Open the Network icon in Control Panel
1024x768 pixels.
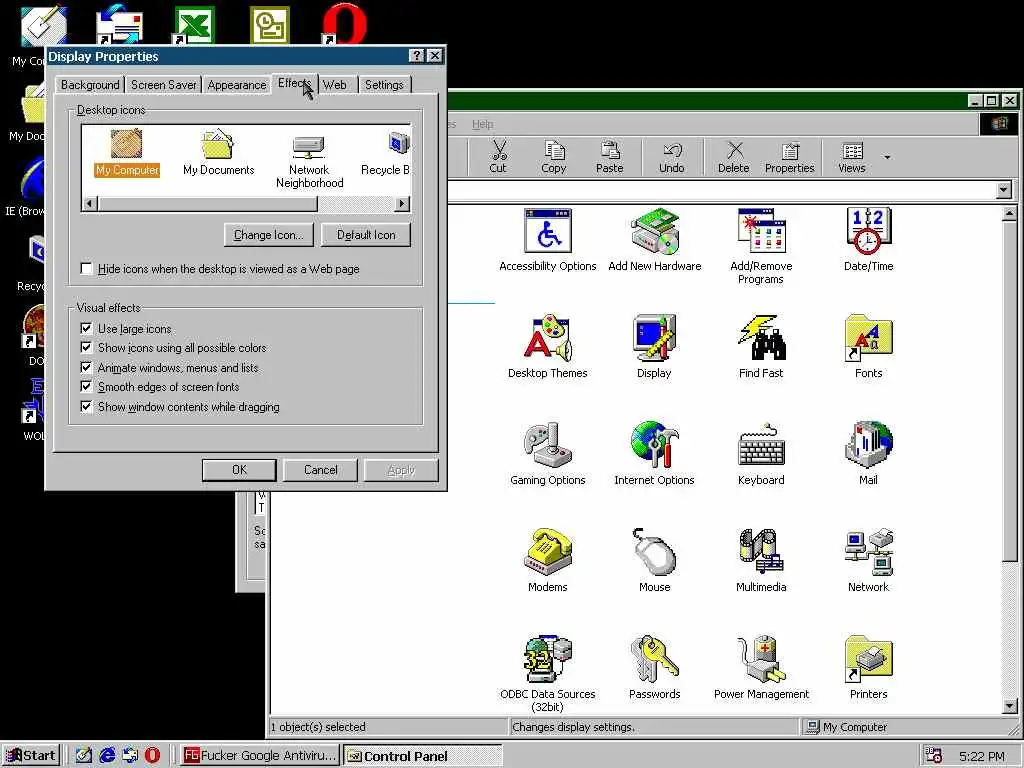click(868, 561)
